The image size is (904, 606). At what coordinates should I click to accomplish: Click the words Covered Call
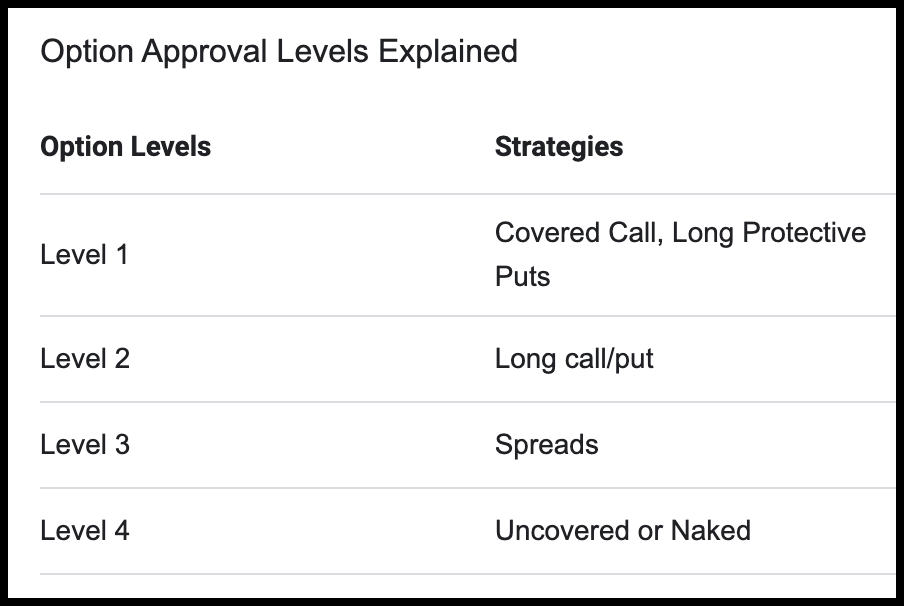(579, 233)
